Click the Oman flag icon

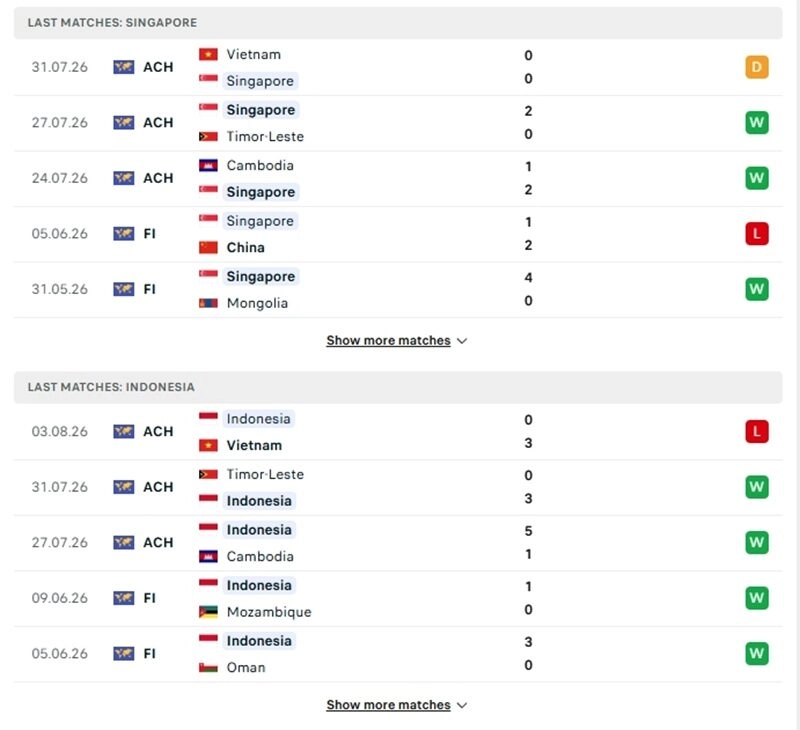click(208, 667)
